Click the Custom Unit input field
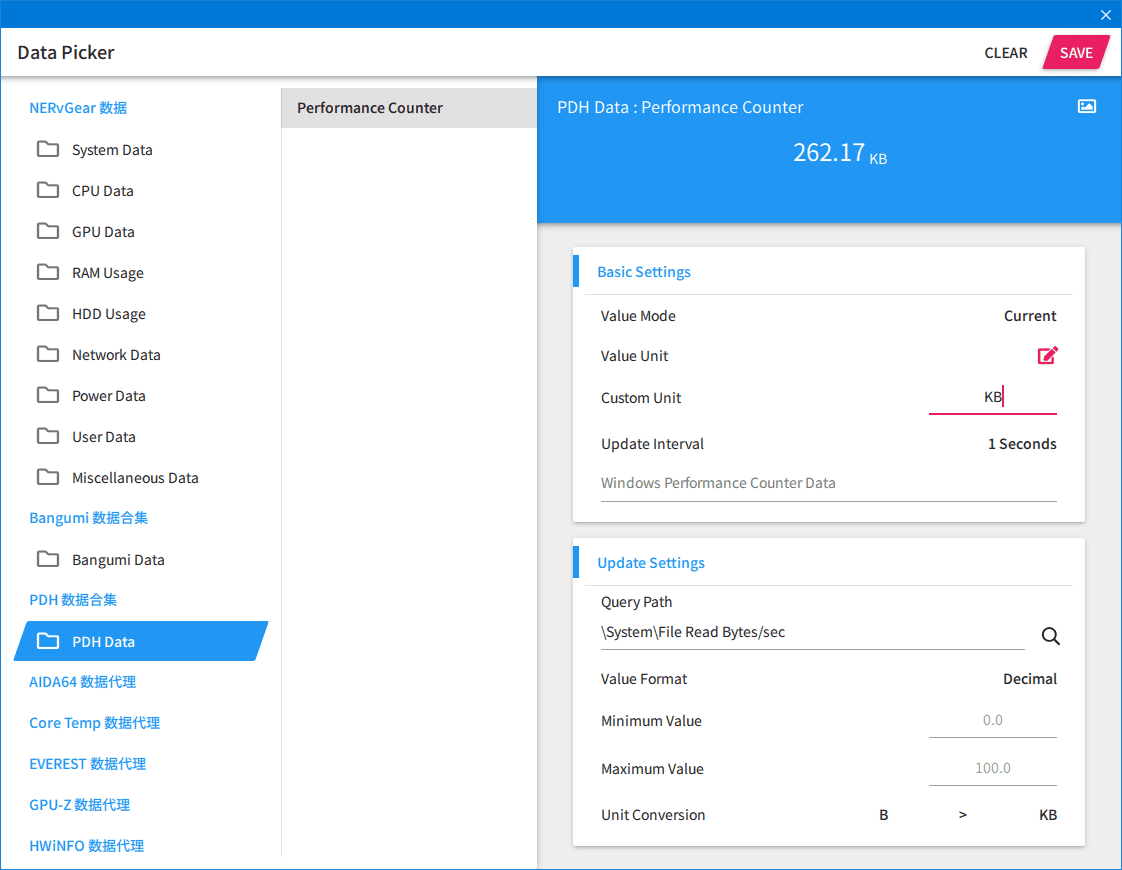This screenshot has height=870, width=1122. 992,398
